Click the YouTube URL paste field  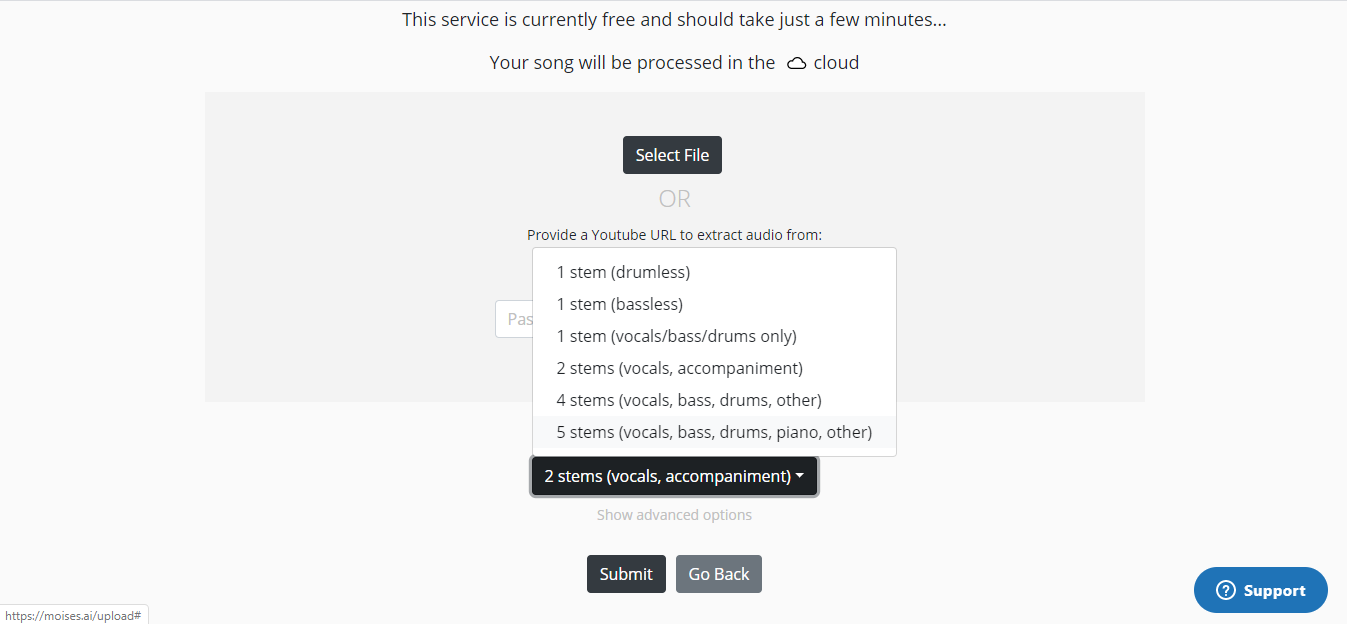pos(513,320)
